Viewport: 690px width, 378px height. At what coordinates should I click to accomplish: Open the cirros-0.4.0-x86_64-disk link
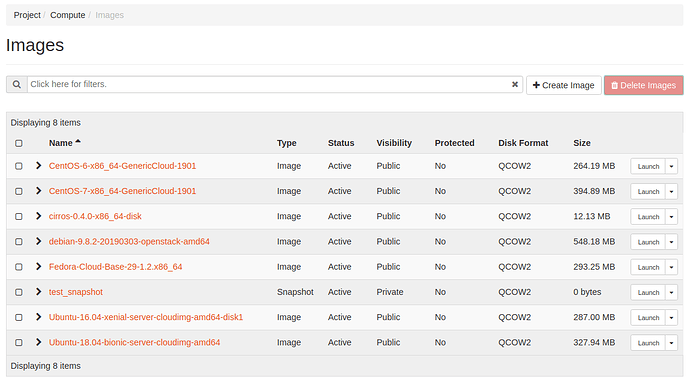click(x=95, y=216)
